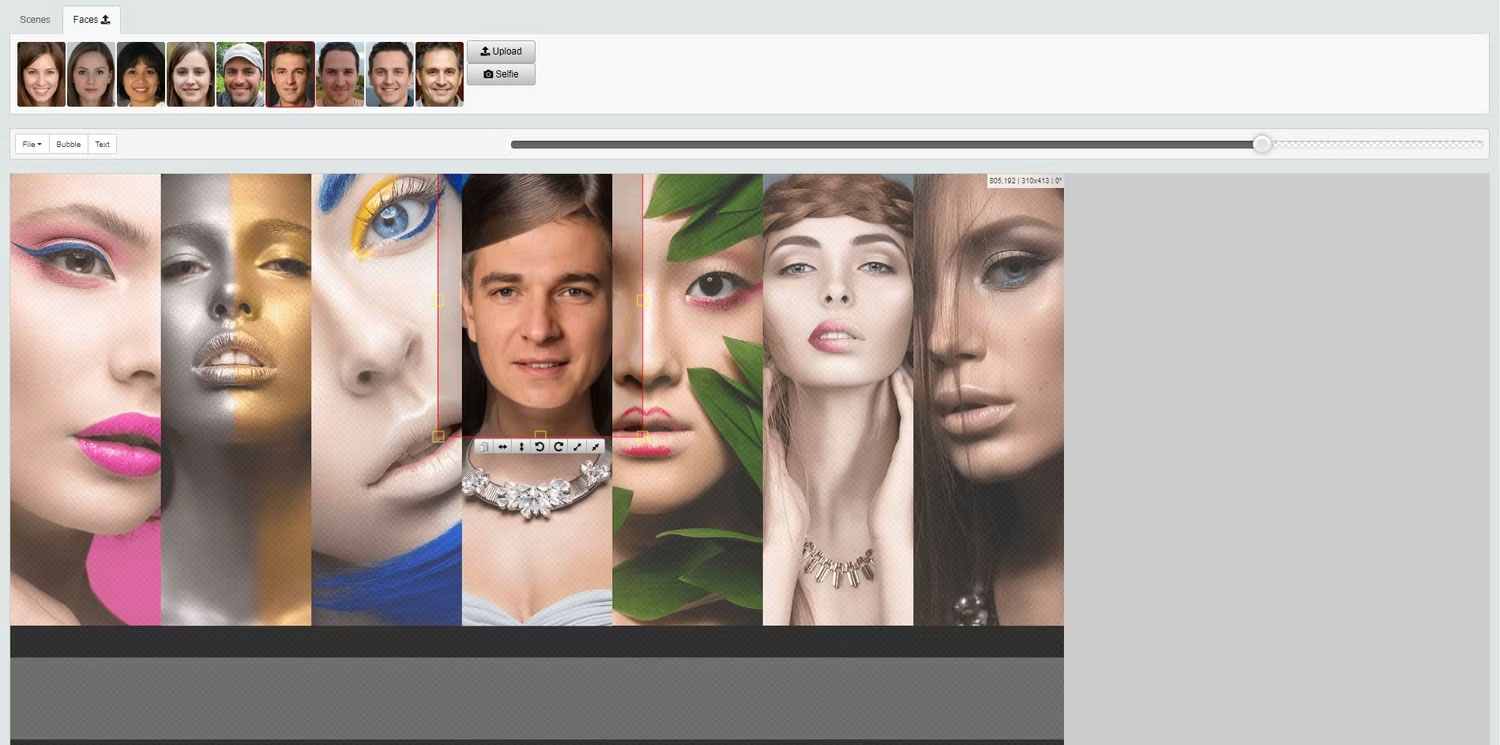This screenshot has height=745, width=1500.
Task: Click the shrink face icon
Action: (x=596, y=447)
